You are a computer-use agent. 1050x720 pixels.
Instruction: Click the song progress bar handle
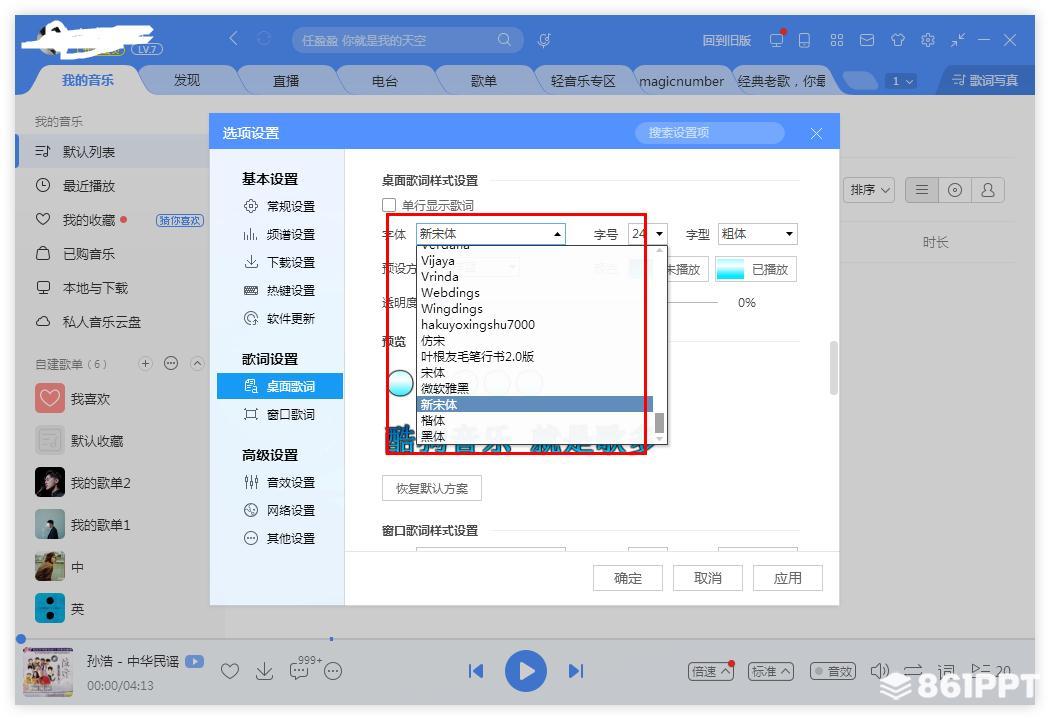tap(21, 639)
